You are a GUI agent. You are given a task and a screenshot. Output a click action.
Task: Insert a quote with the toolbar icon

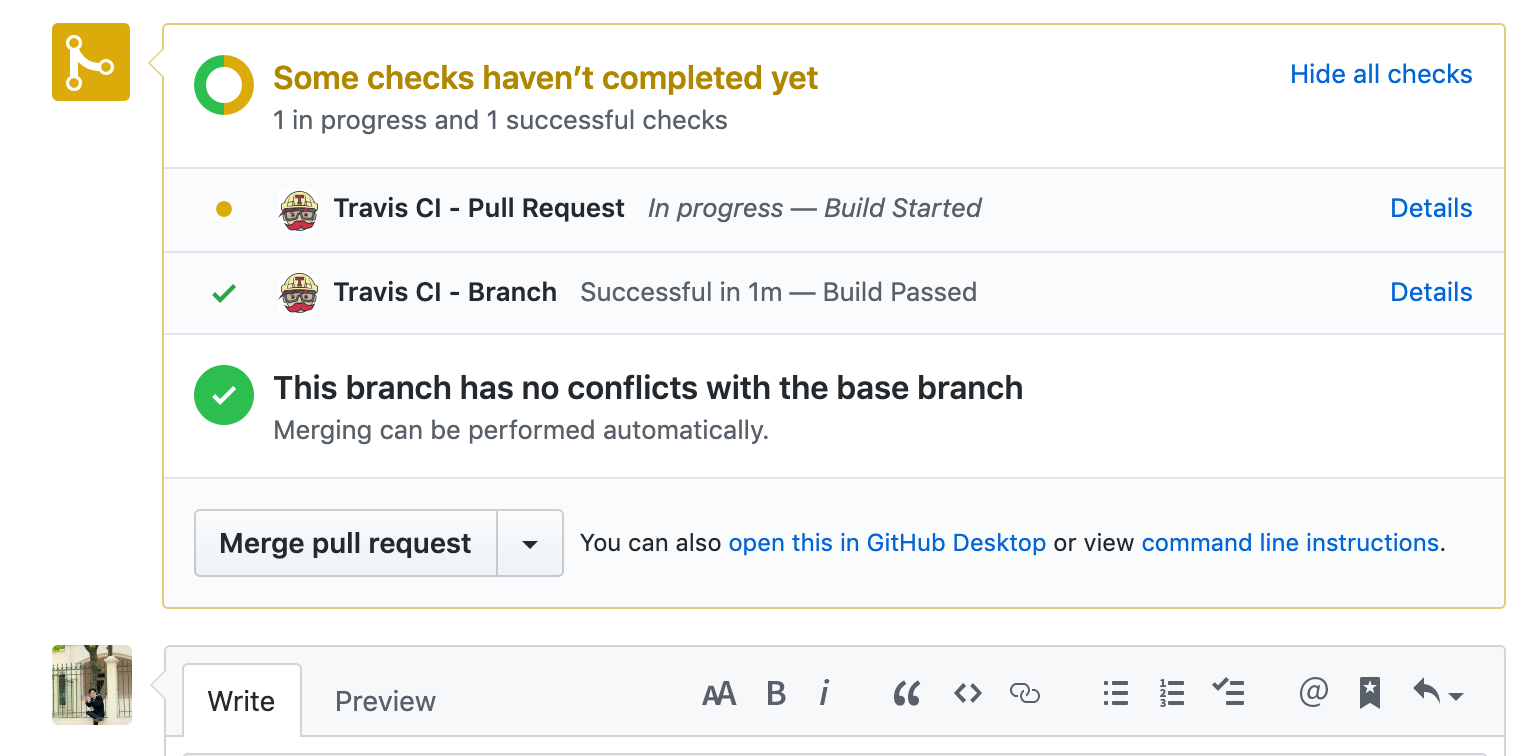point(907,693)
